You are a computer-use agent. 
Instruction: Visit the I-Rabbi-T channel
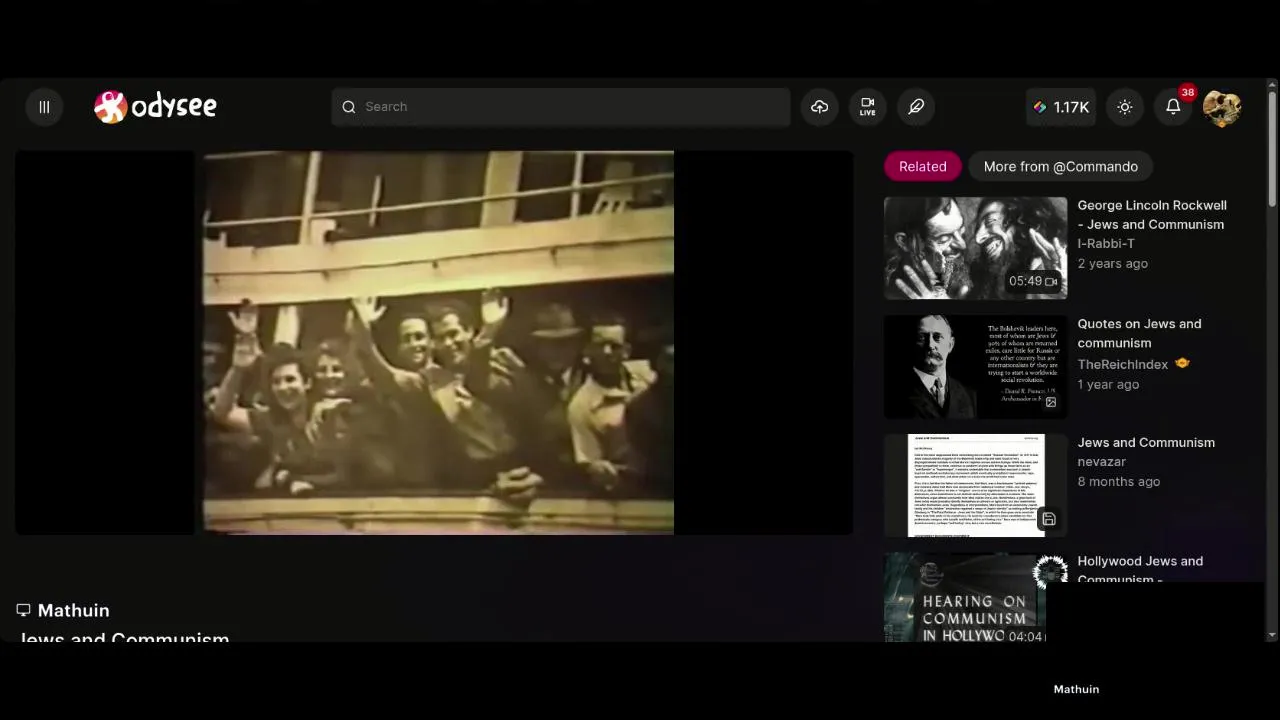(x=1106, y=244)
